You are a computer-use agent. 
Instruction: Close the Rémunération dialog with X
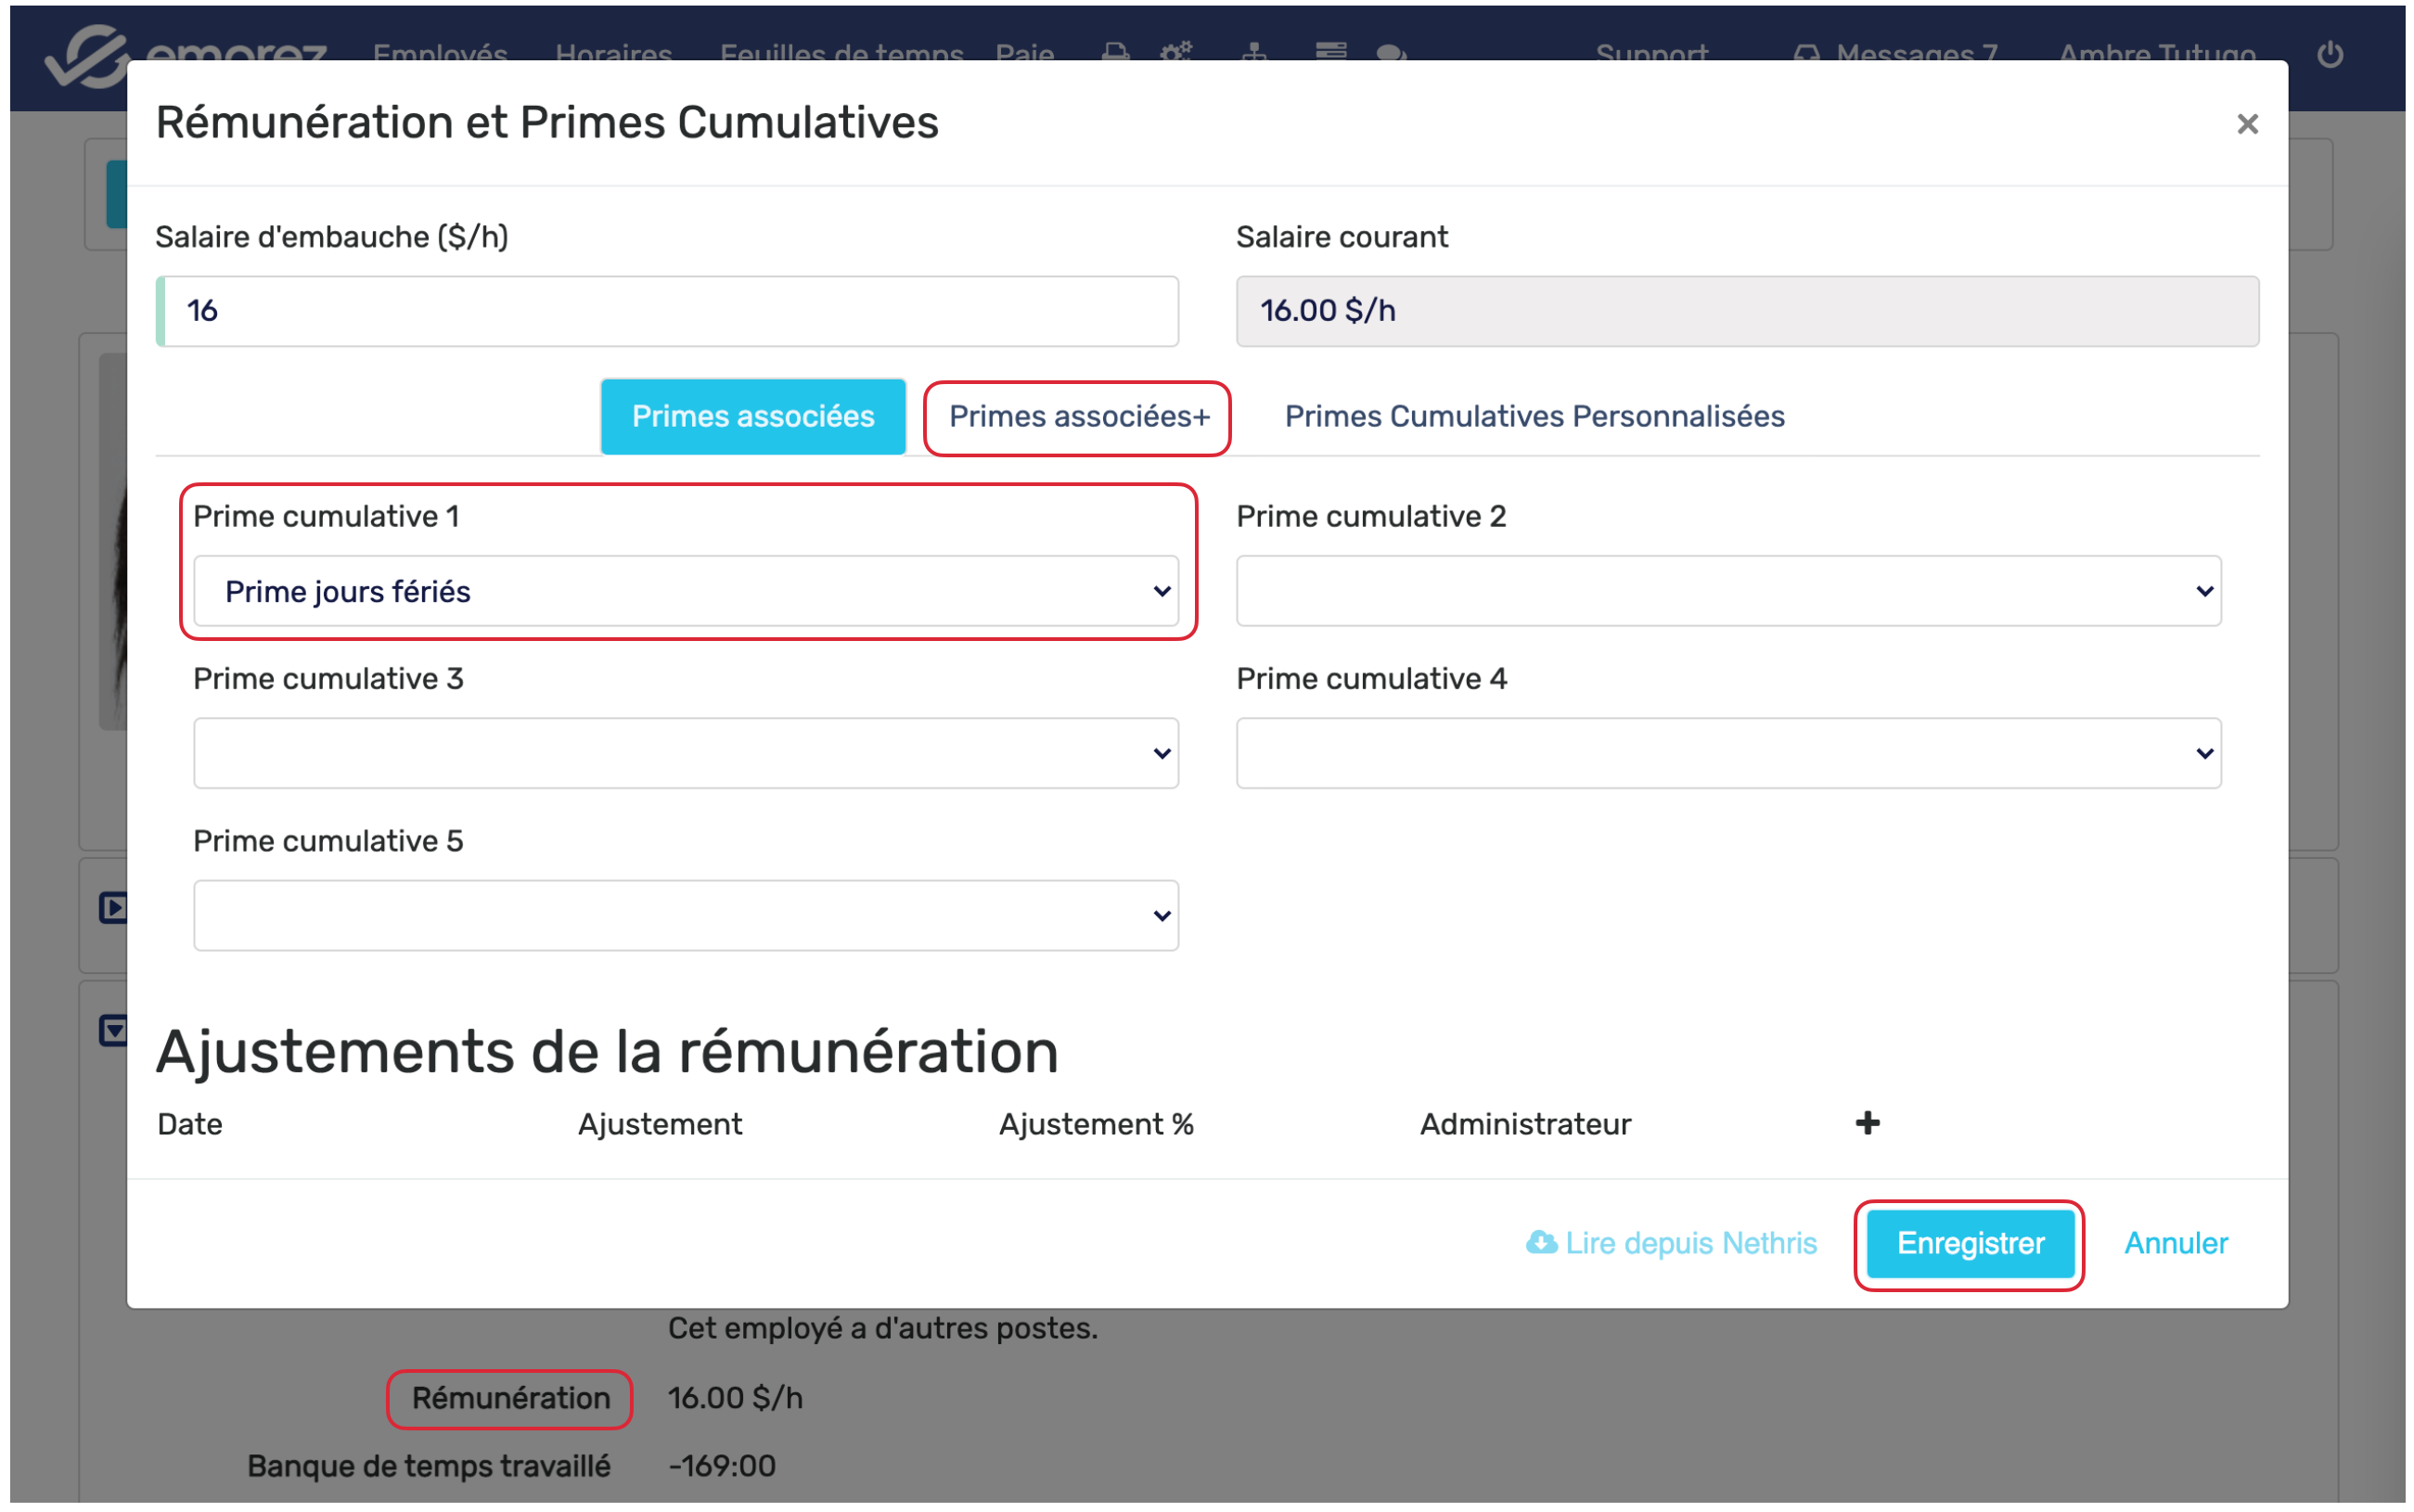(x=2246, y=124)
